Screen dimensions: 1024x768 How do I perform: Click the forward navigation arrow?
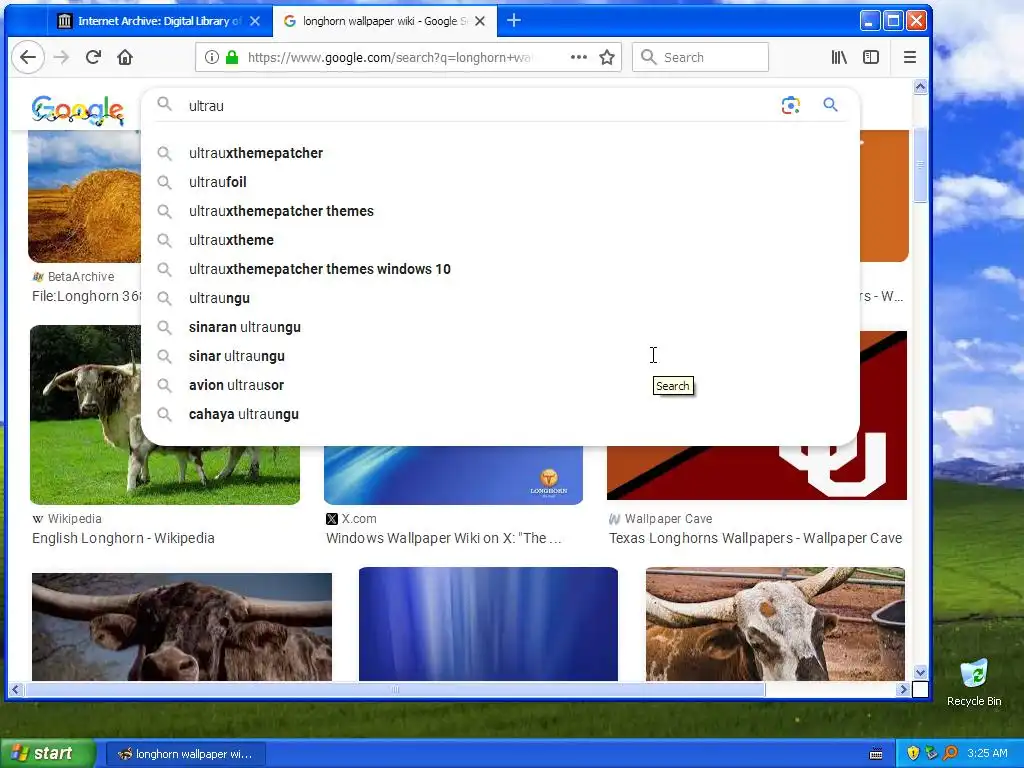[x=61, y=57]
